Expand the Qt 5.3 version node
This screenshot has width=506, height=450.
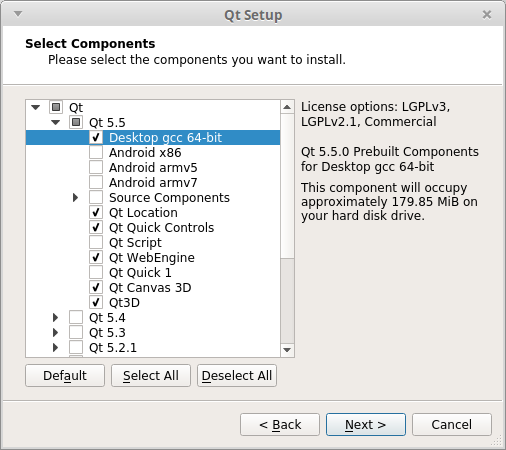56,332
